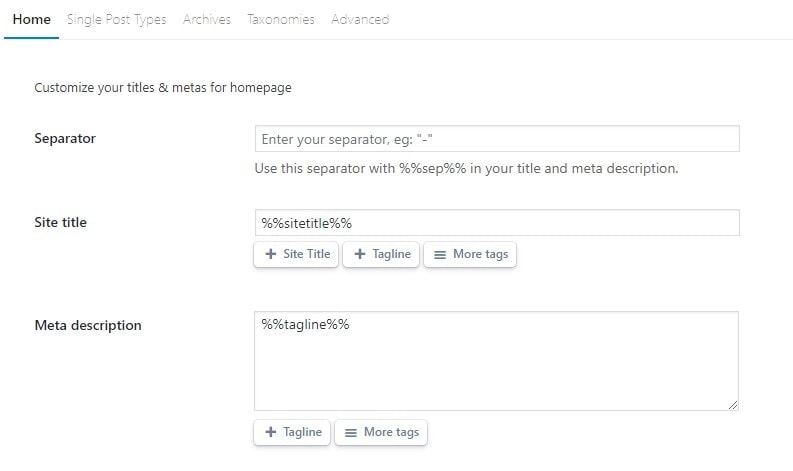Click inside the Meta description textarea
Viewport: 793px width, 471px height.
pyautogui.click(x=496, y=360)
